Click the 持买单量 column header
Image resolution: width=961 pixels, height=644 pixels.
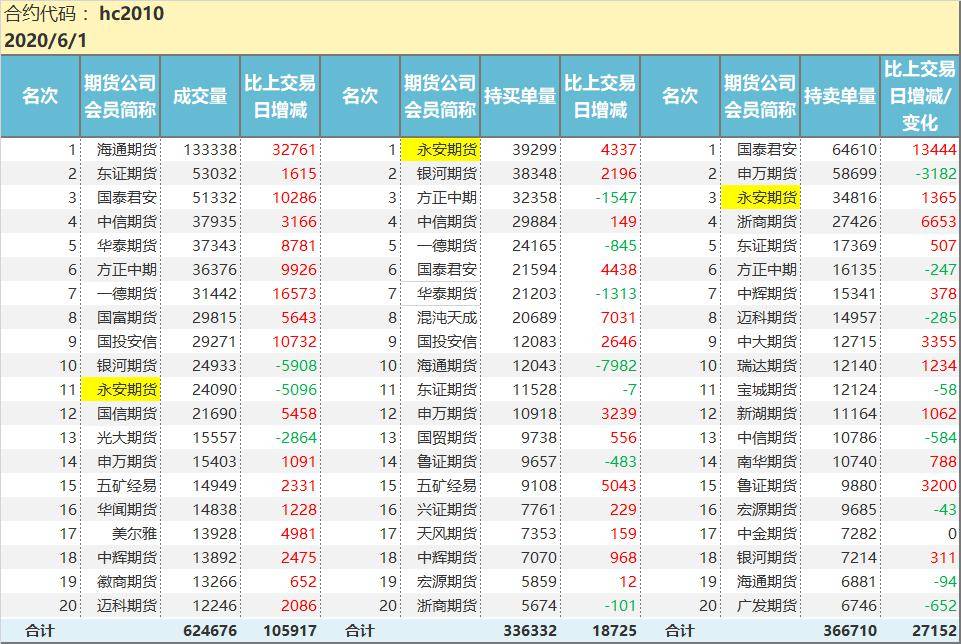pyautogui.click(x=520, y=96)
